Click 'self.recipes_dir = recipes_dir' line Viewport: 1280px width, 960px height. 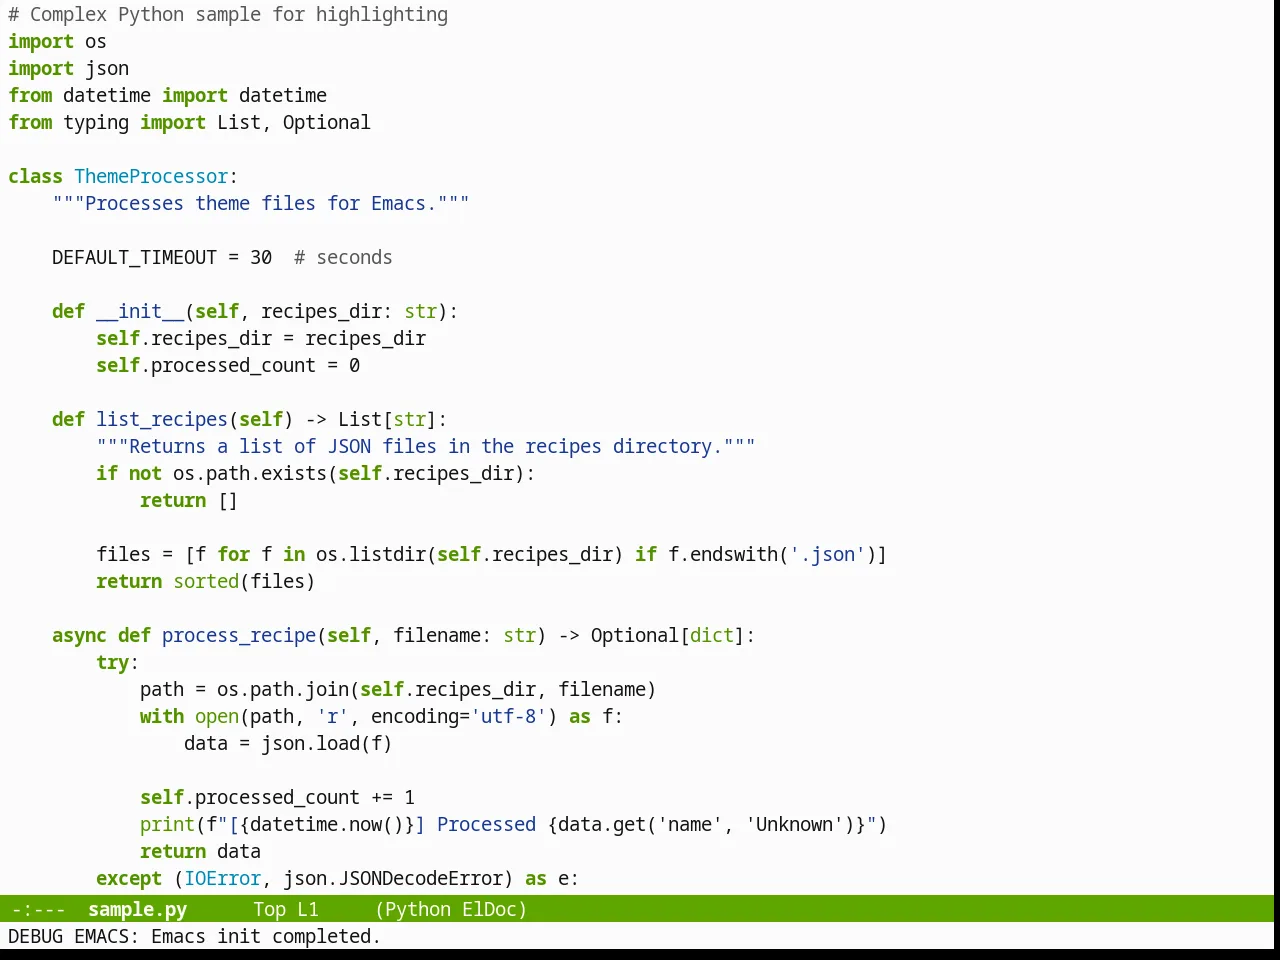[x=261, y=339]
